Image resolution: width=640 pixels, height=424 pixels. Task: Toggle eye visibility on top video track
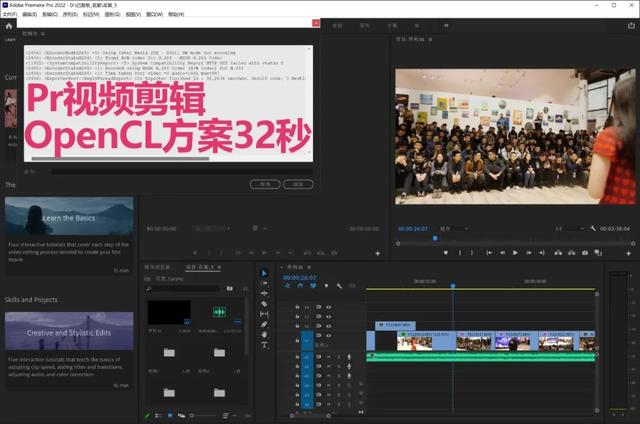[x=329, y=307]
